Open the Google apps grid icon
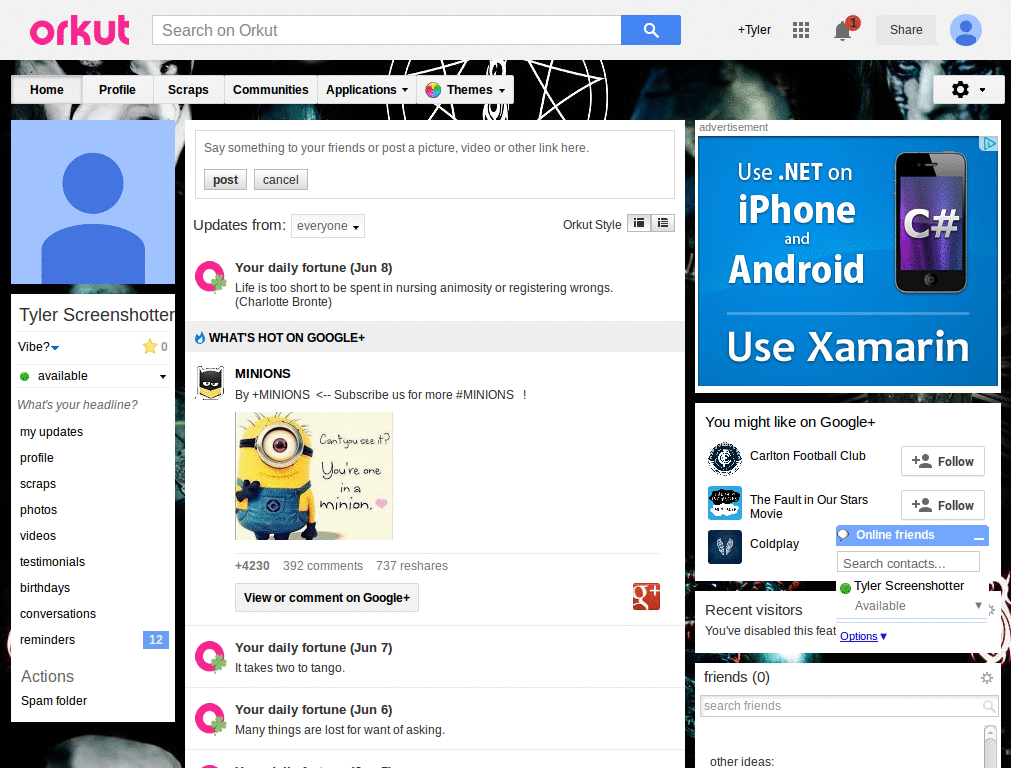 801,30
